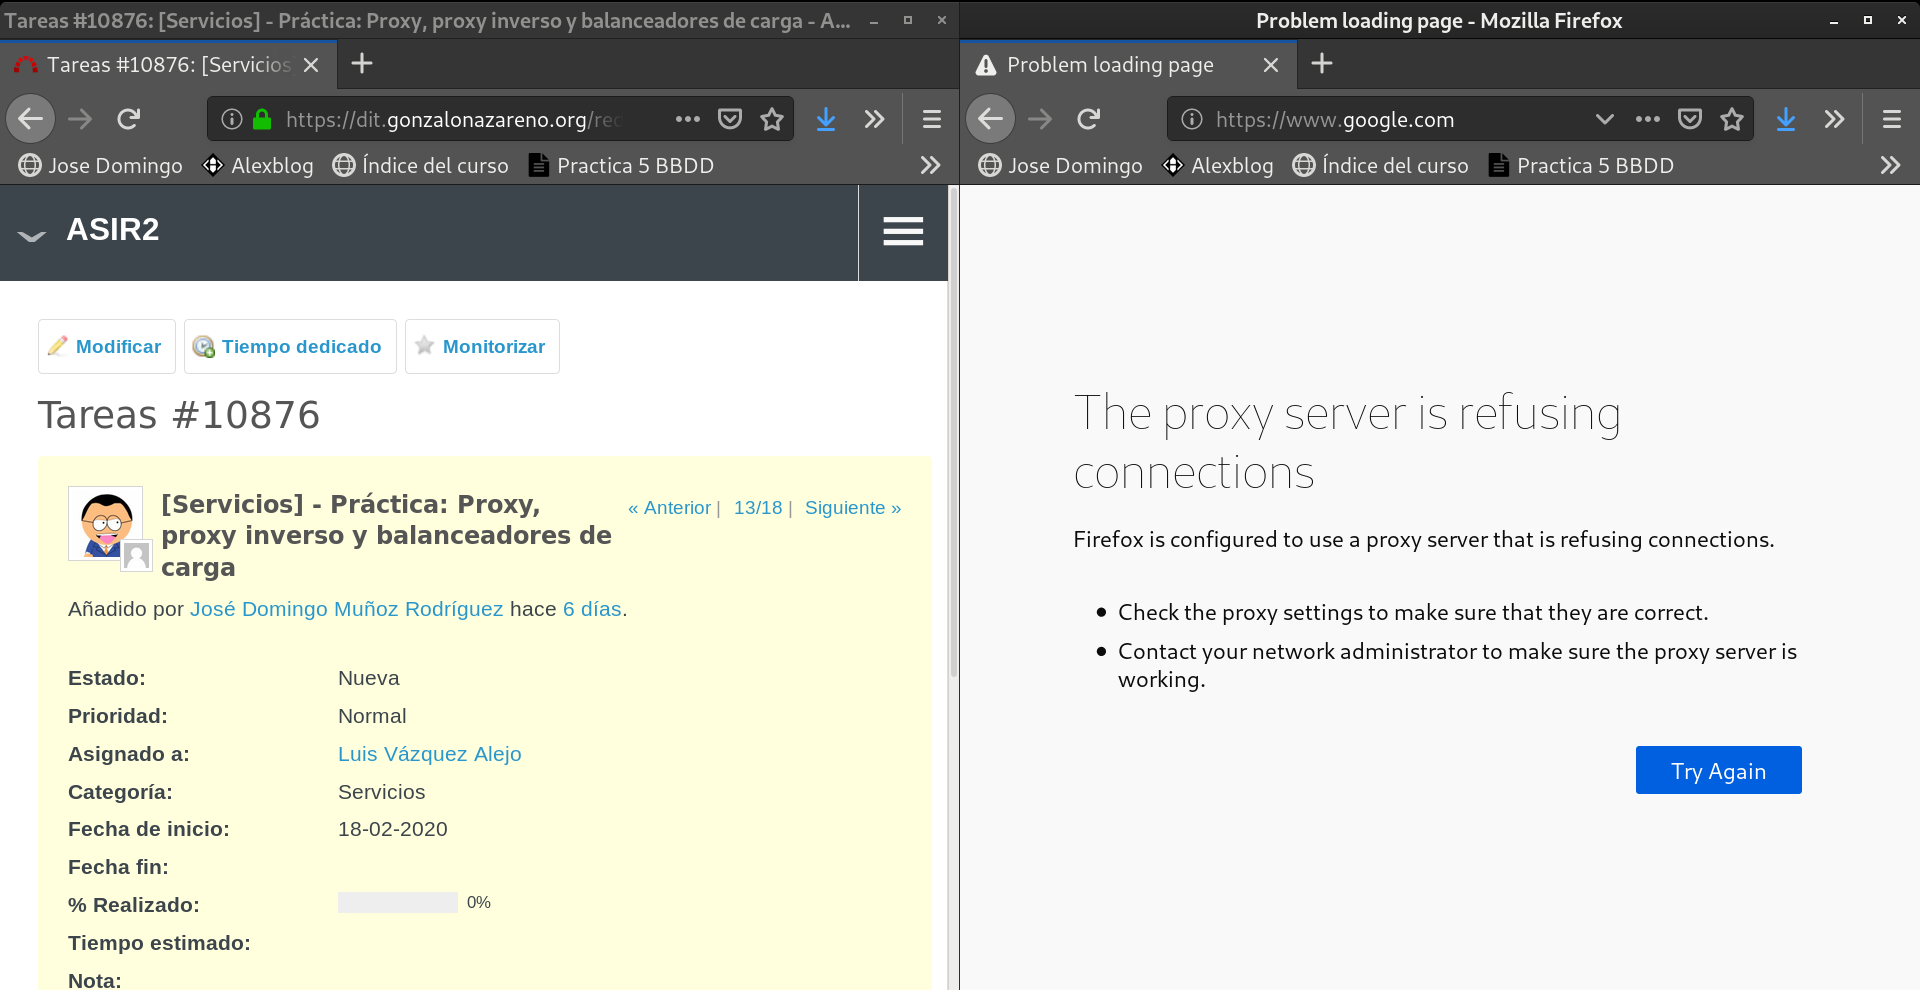Click the reload icon in left browser
Image resolution: width=1920 pixels, height=990 pixels.
(128, 119)
